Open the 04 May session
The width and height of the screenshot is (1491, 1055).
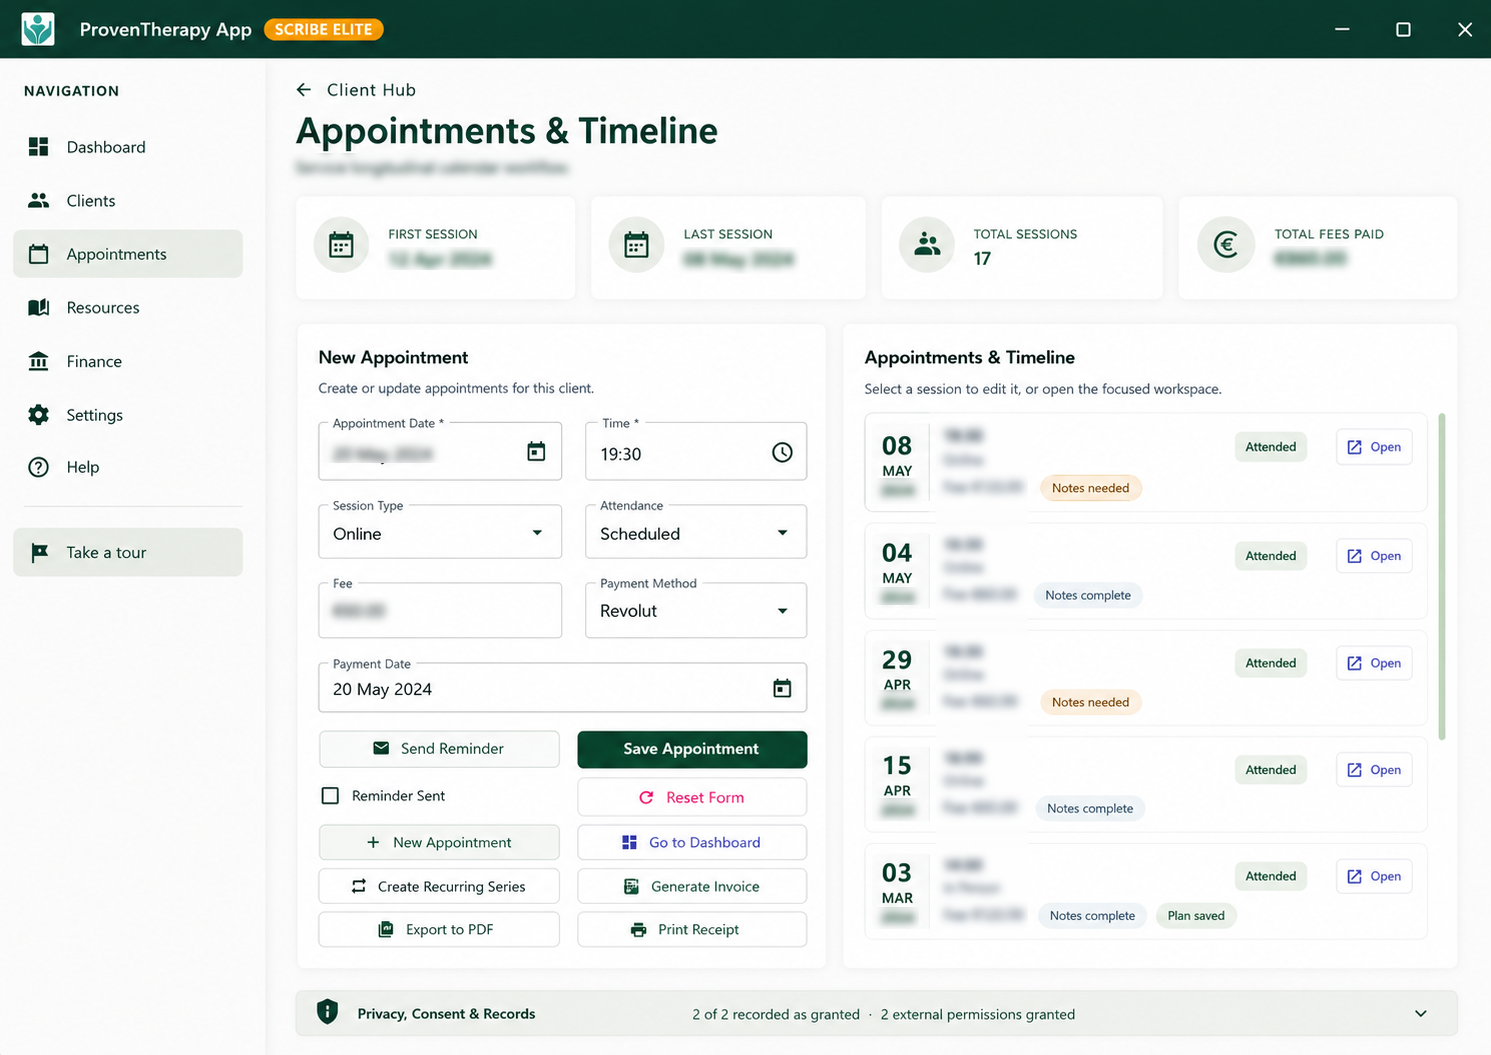(1374, 556)
